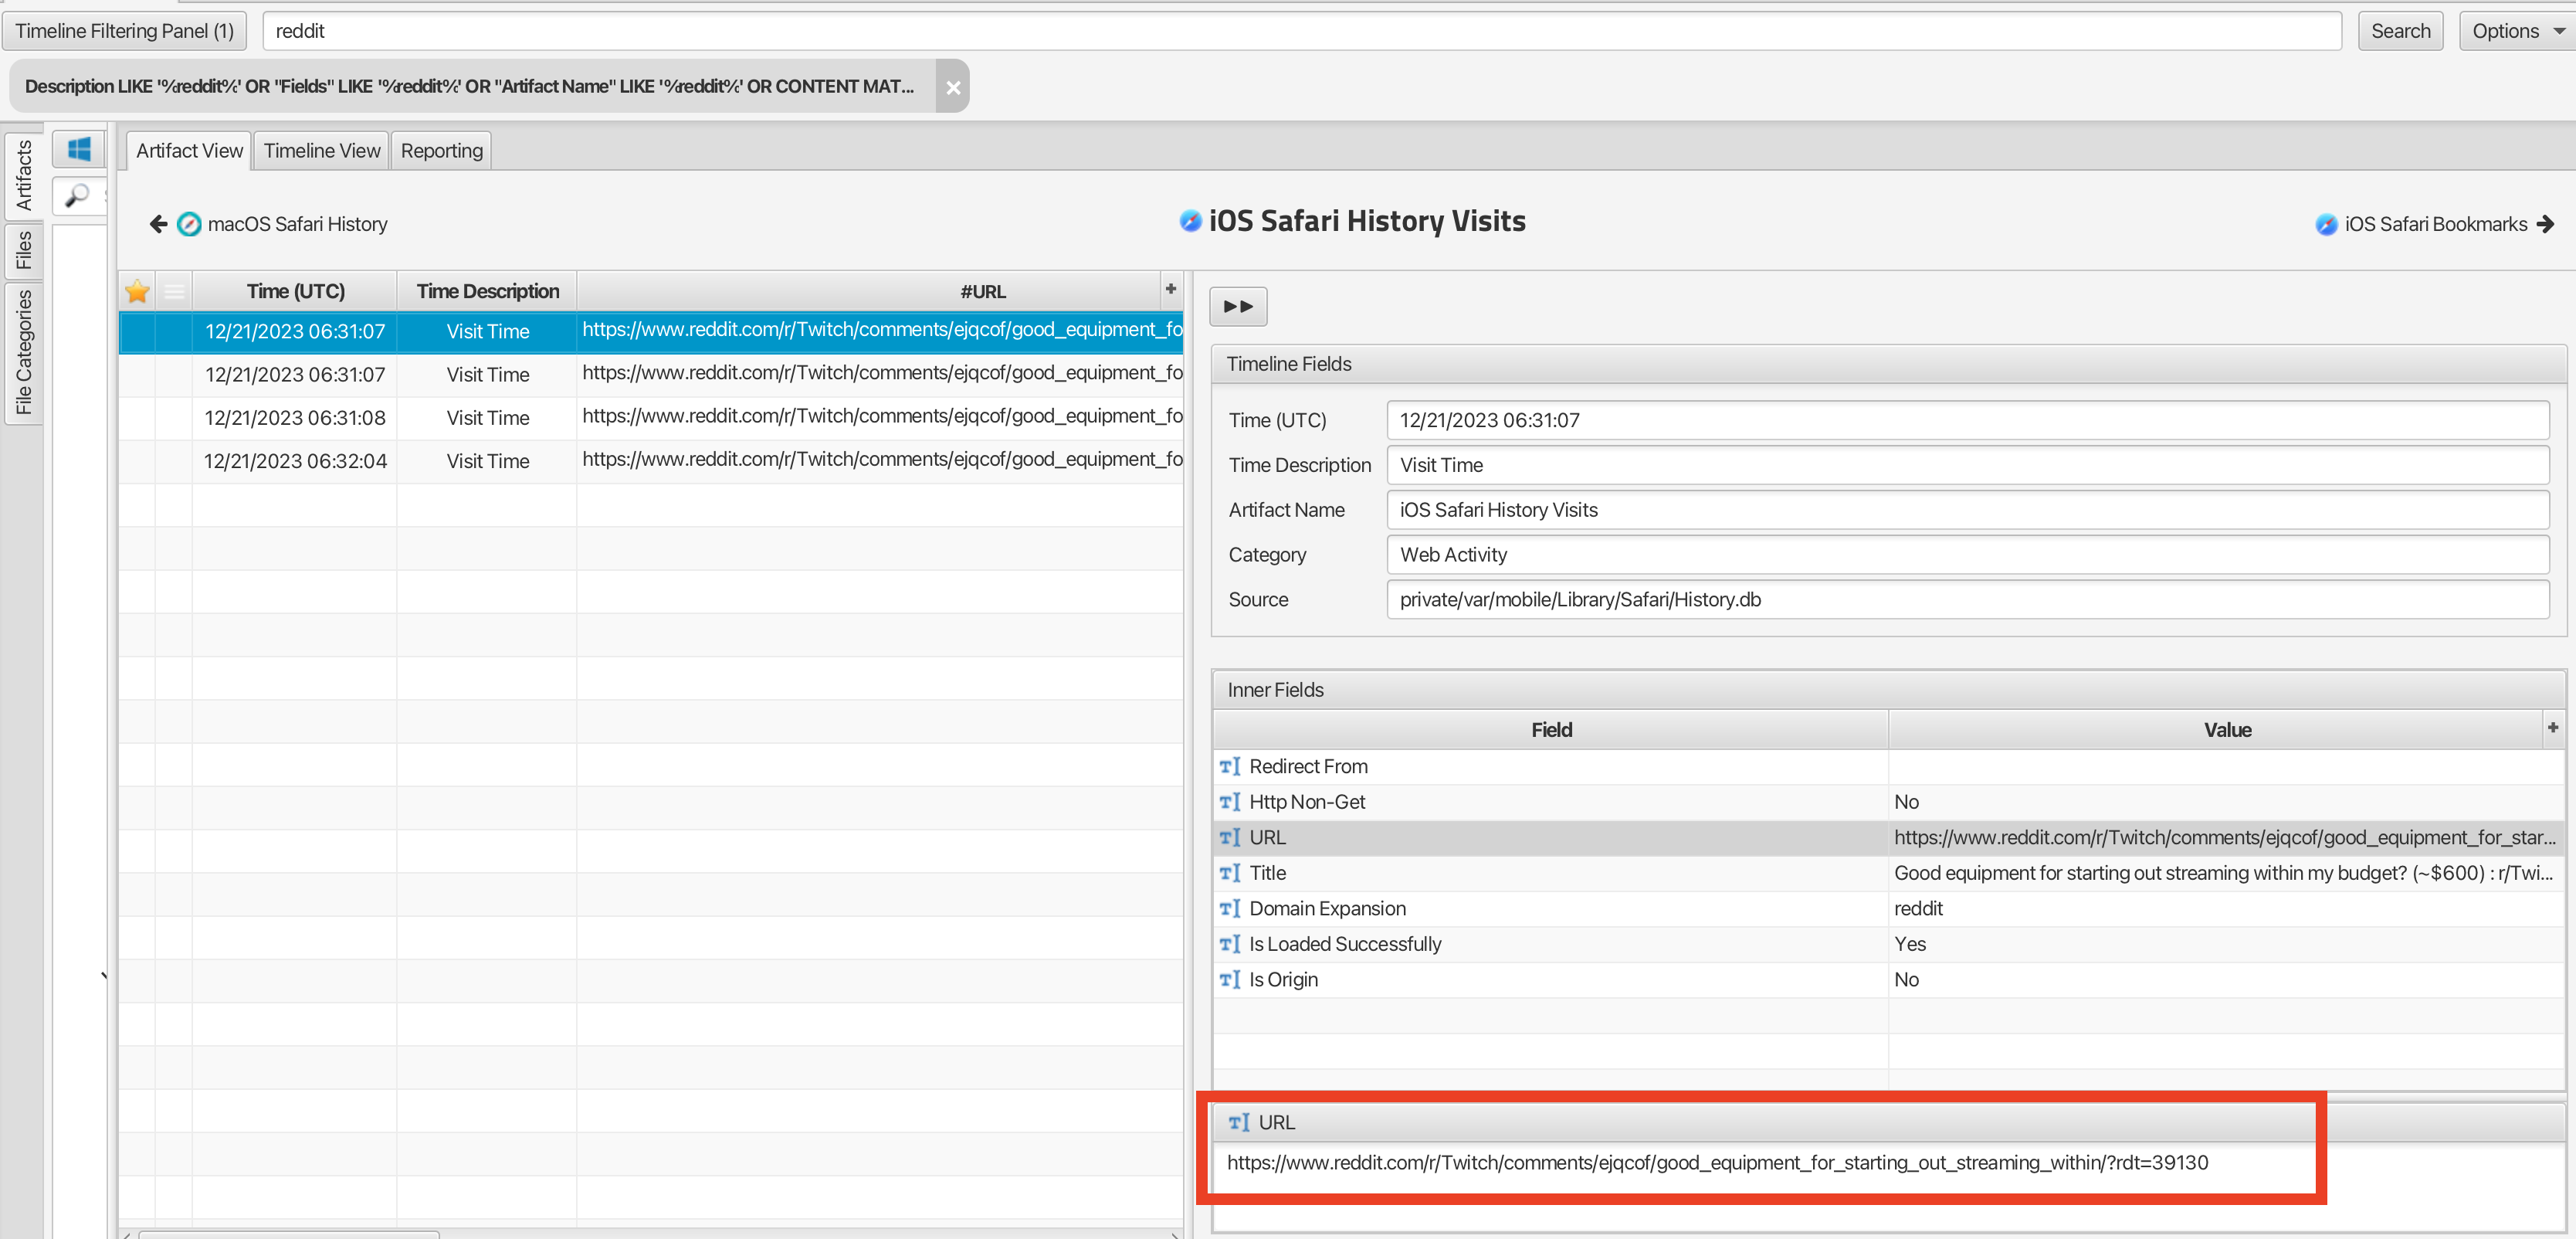2576x1239 pixels.
Task: Click text-type icon next to Http Non-Get
Action: click(1229, 802)
